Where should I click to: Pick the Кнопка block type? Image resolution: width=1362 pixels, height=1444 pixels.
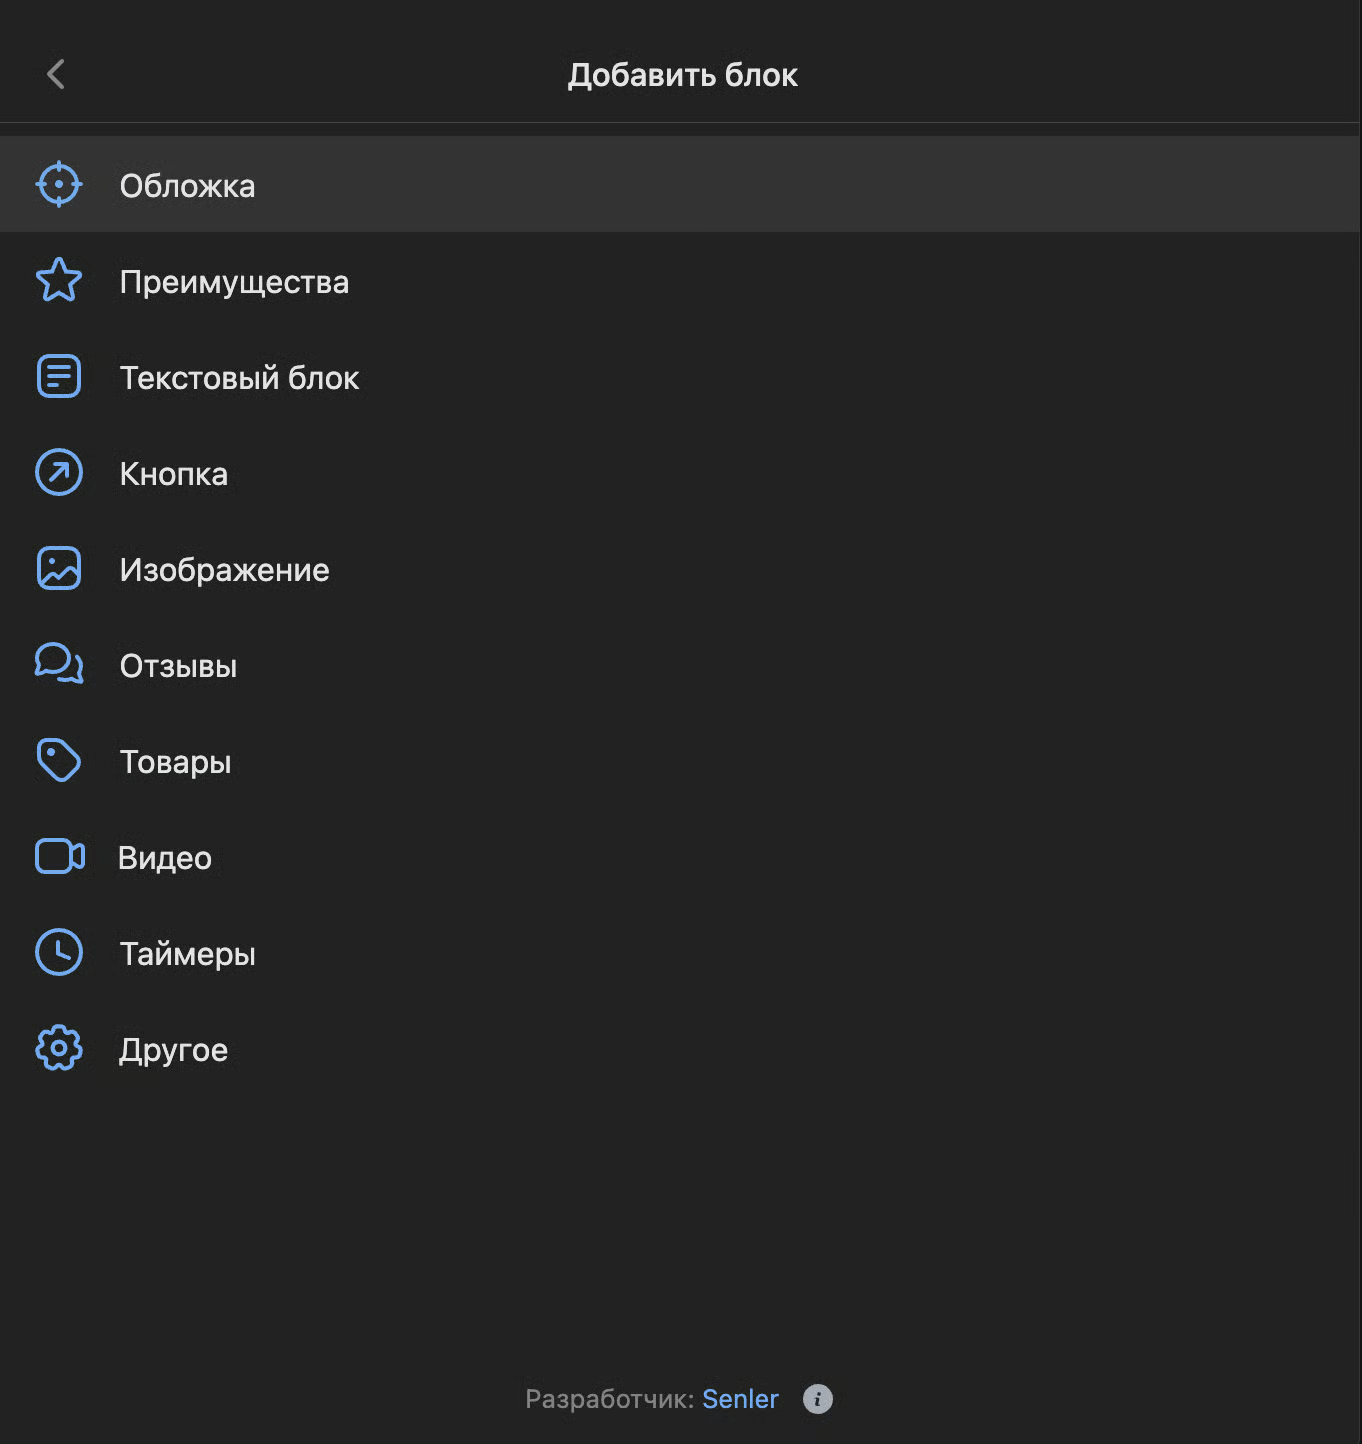point(174,474)
